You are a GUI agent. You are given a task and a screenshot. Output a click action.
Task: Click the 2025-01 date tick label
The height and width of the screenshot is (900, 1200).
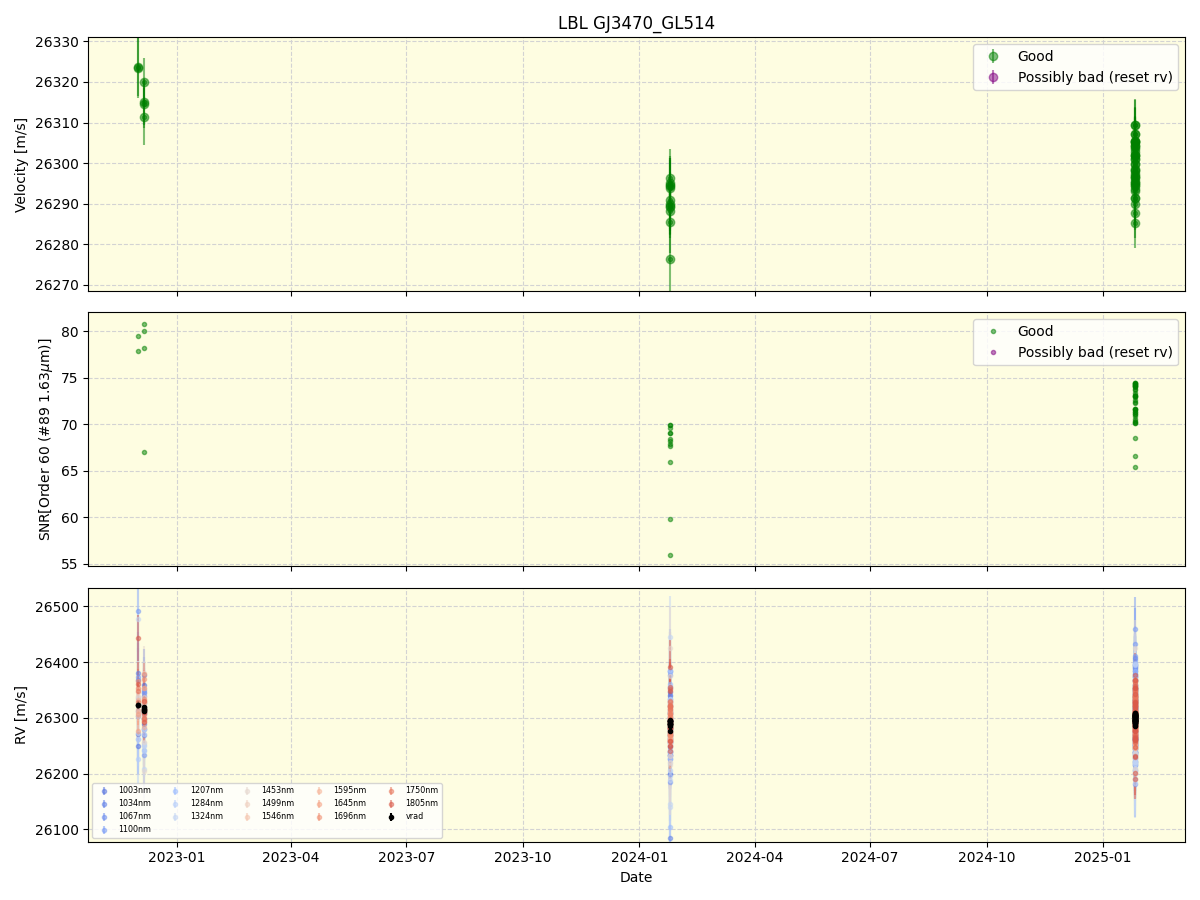pyautogui.click(x=1103, y=856)
